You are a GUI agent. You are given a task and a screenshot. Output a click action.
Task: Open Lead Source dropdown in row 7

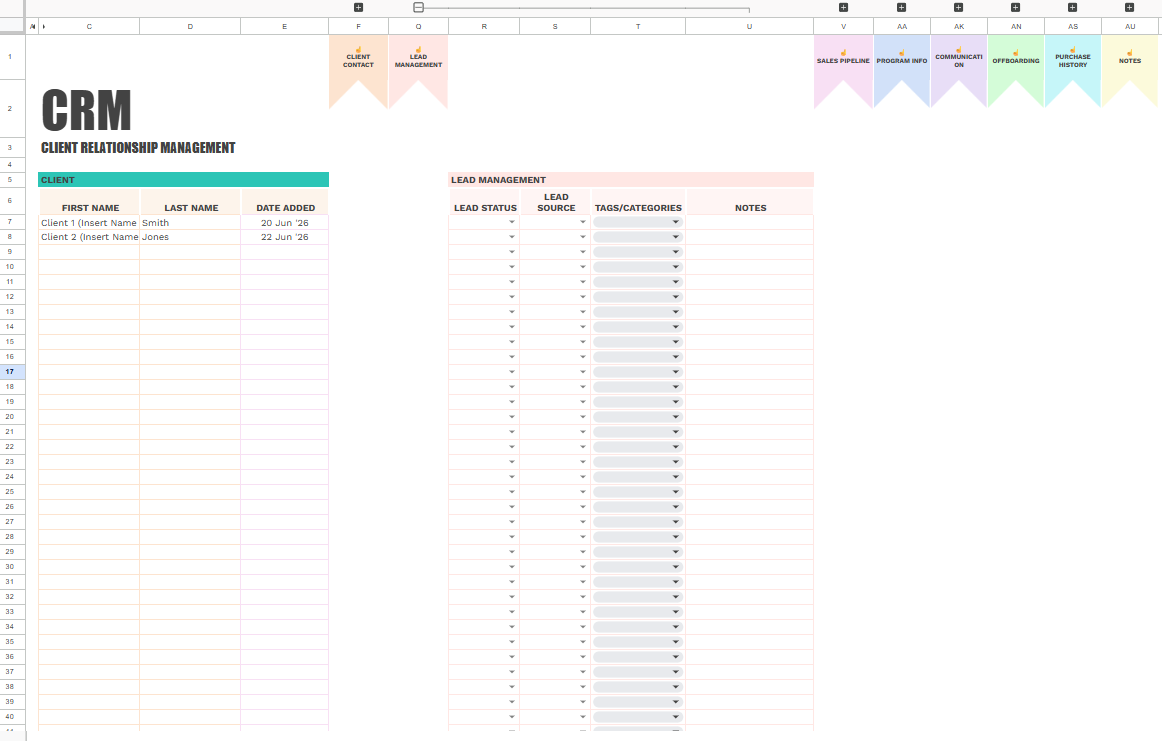point(582,222)
